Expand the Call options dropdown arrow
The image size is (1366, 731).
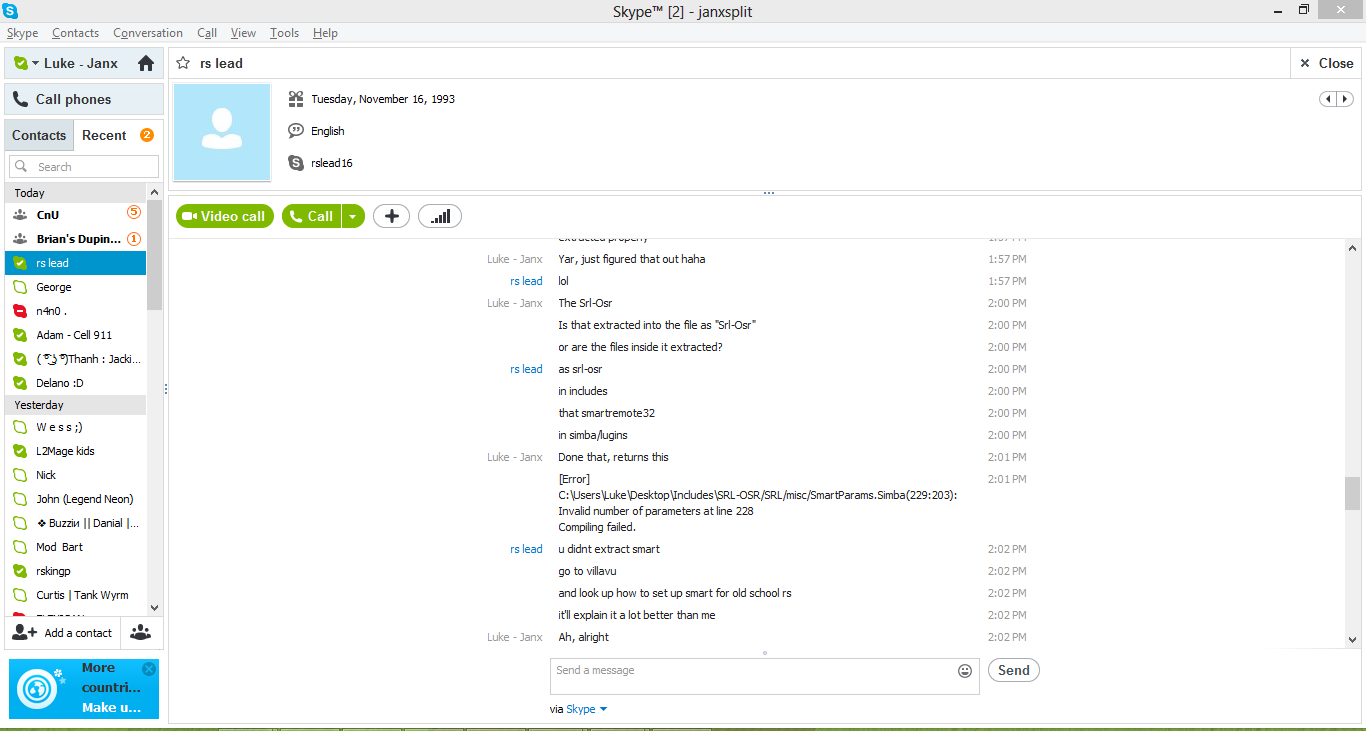354,216
